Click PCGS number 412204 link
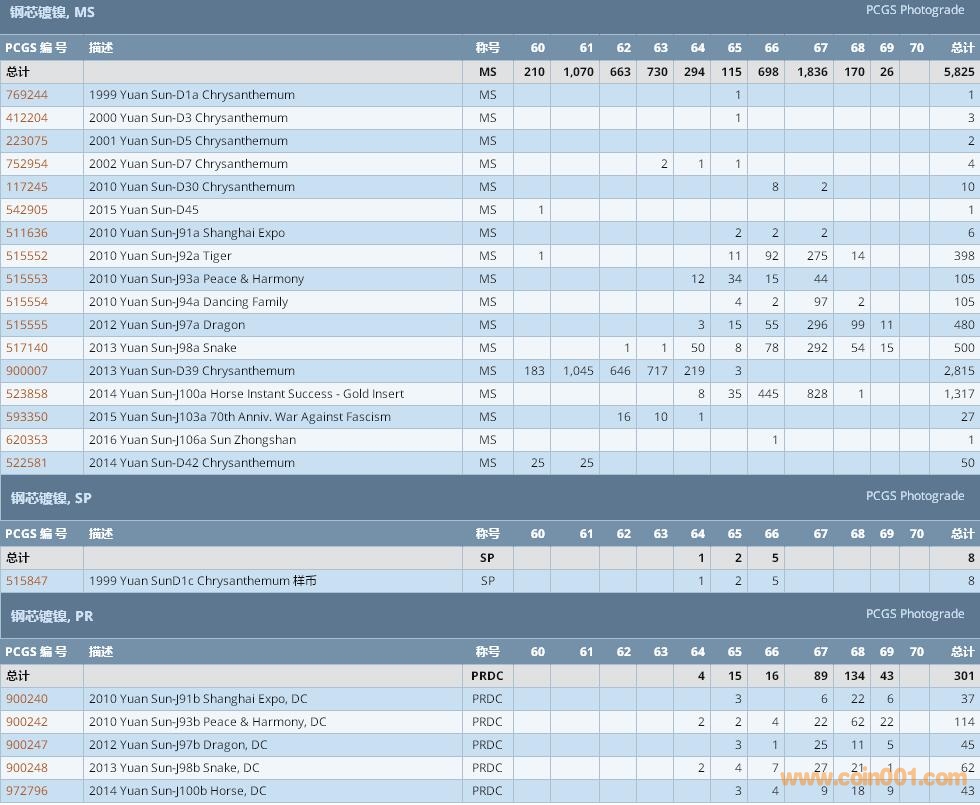The width and height of the screenshot is (980, 805). 27,118
